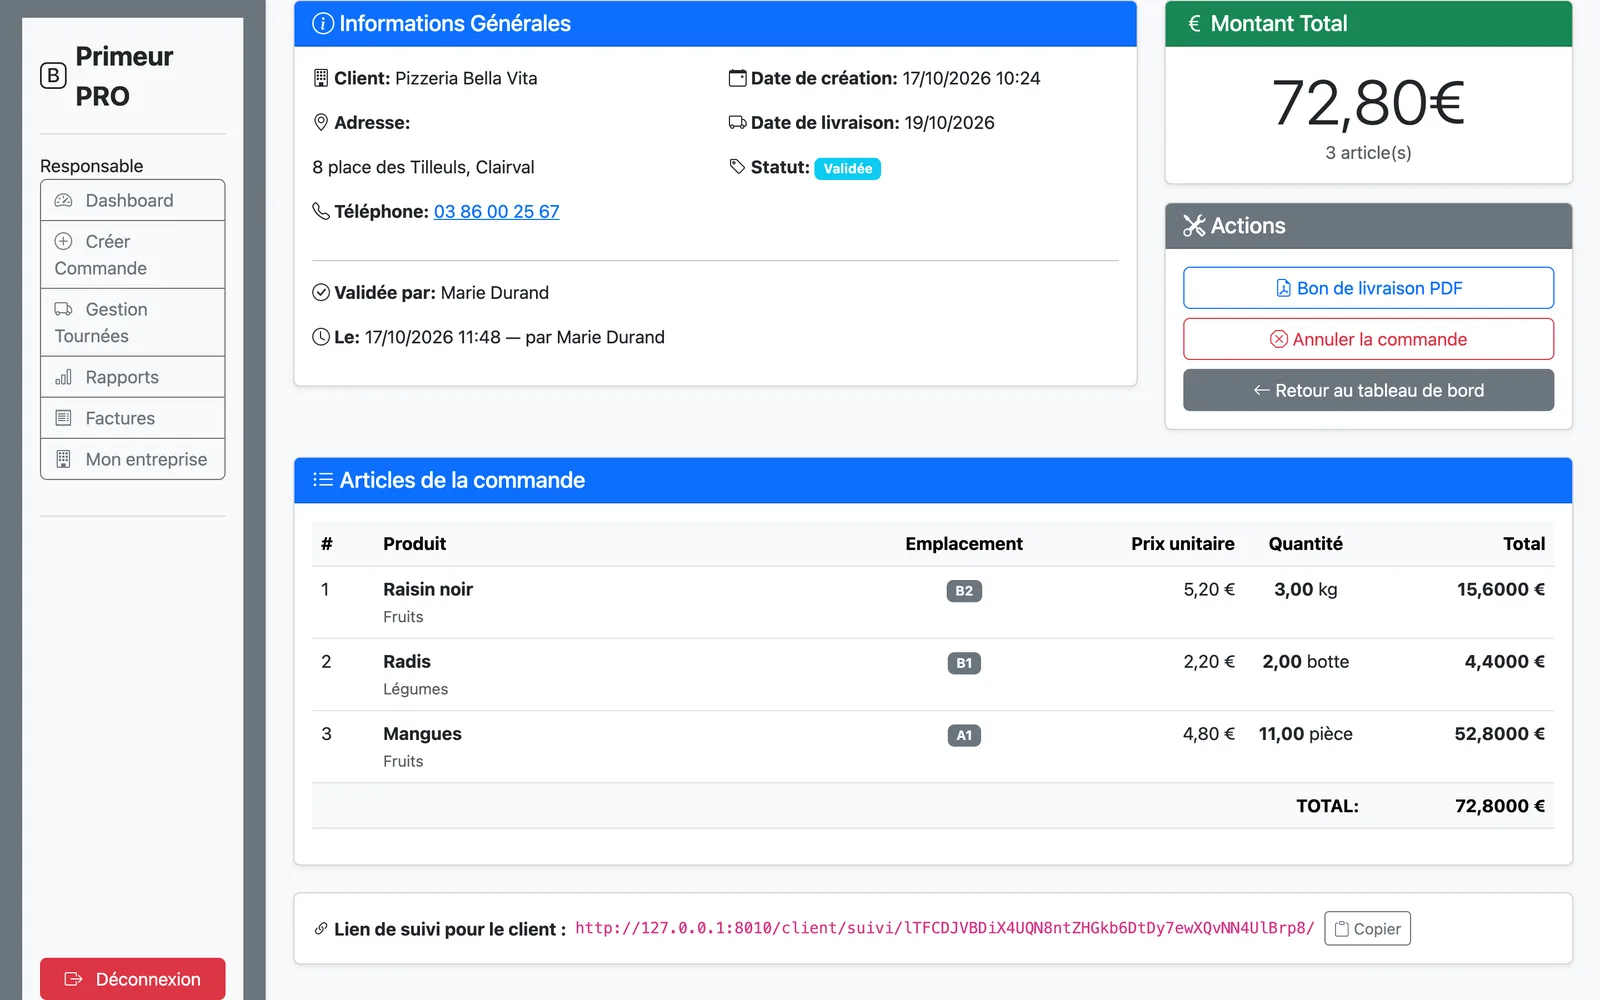Click the 72,80€ total amount
This screenshot has width=1600, height=1000.
pos(1368,102)
